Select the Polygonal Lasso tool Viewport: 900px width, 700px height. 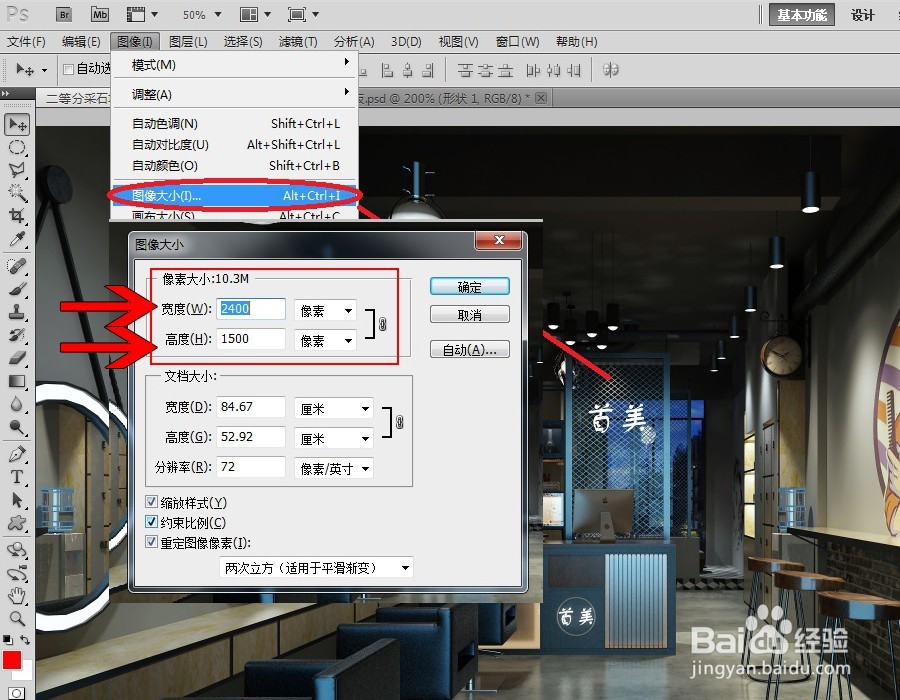17,170
